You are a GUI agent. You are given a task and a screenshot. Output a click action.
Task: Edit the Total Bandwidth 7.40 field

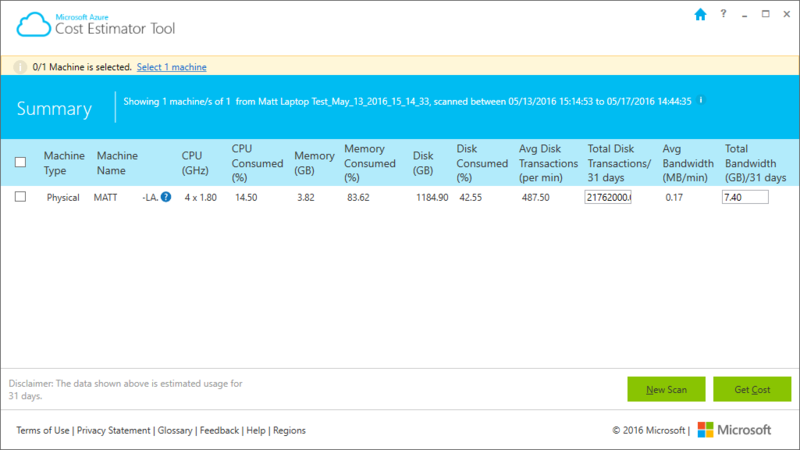pos(745,197)
